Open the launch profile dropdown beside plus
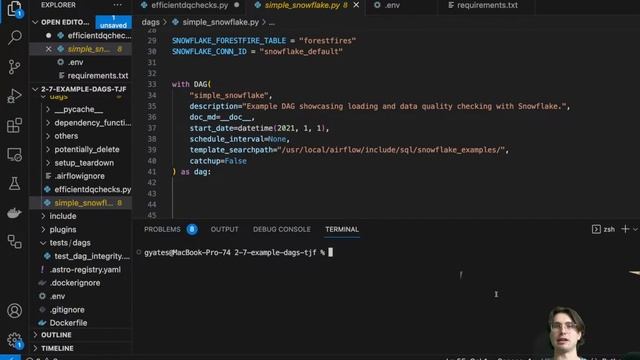The height and width of the screenshot is (360, 640). pyautogui.click(x=635, y=229)
